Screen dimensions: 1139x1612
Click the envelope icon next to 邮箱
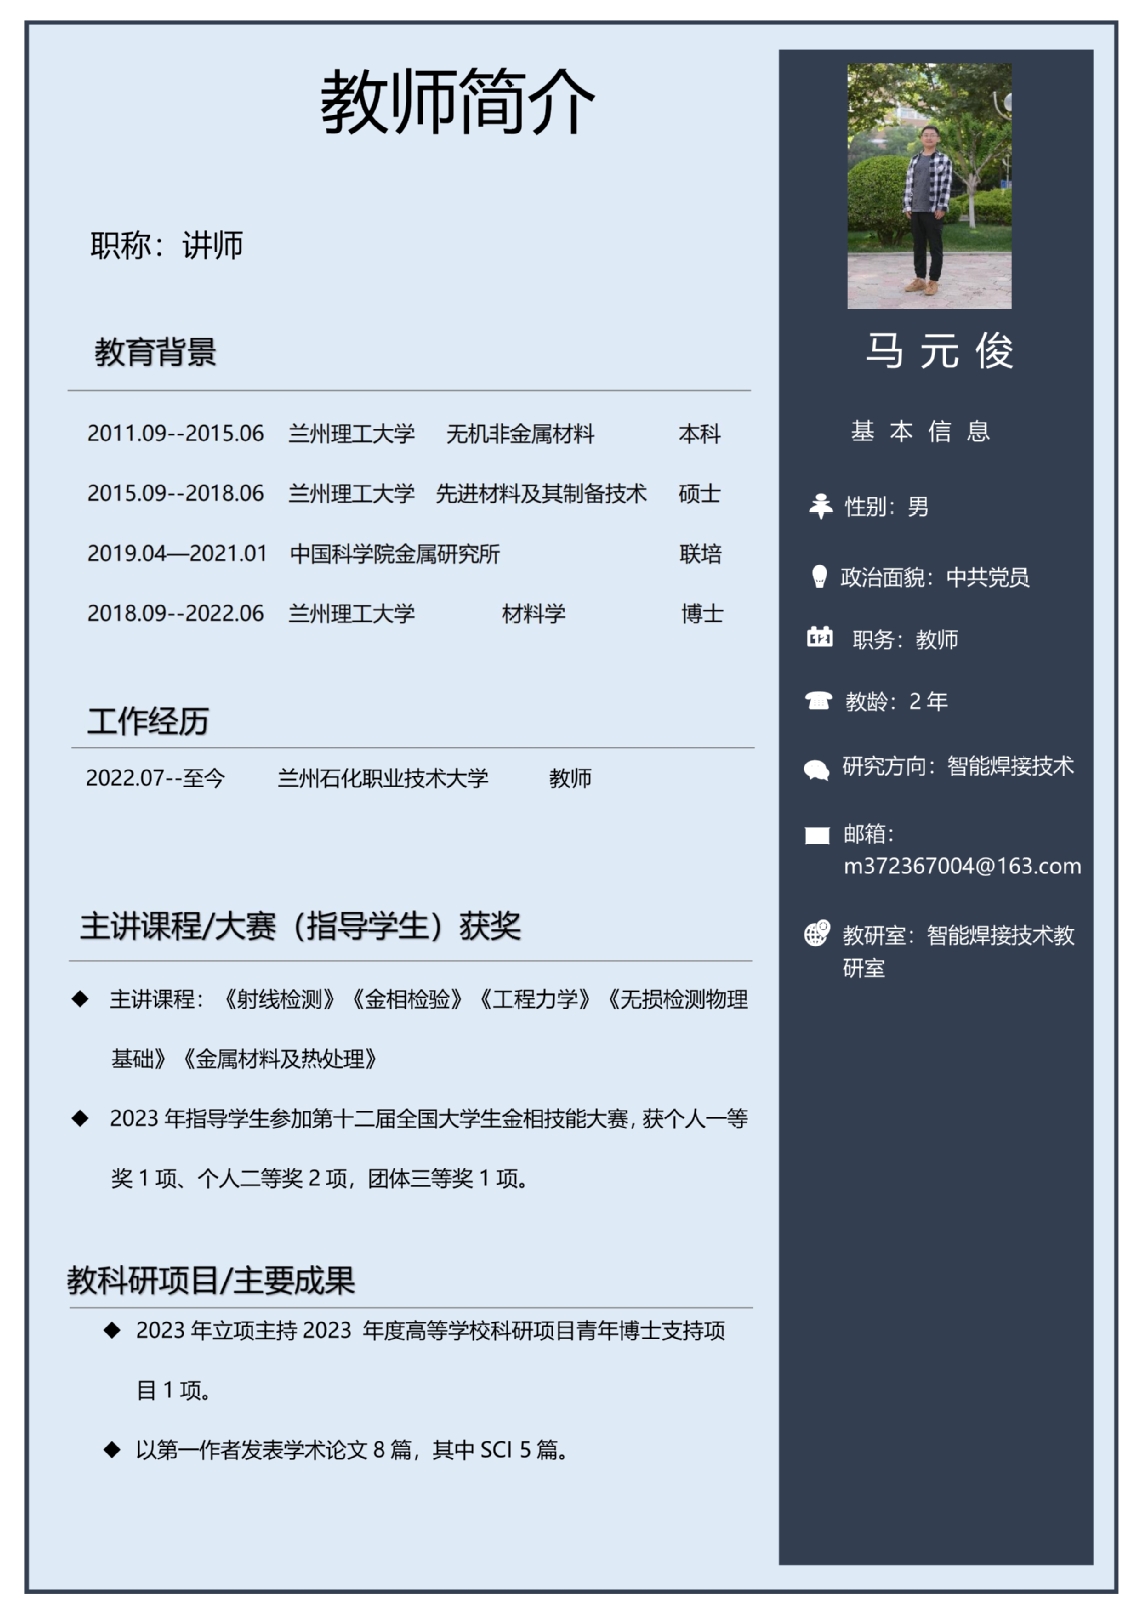pyautogui.click(x=817, y=835)
